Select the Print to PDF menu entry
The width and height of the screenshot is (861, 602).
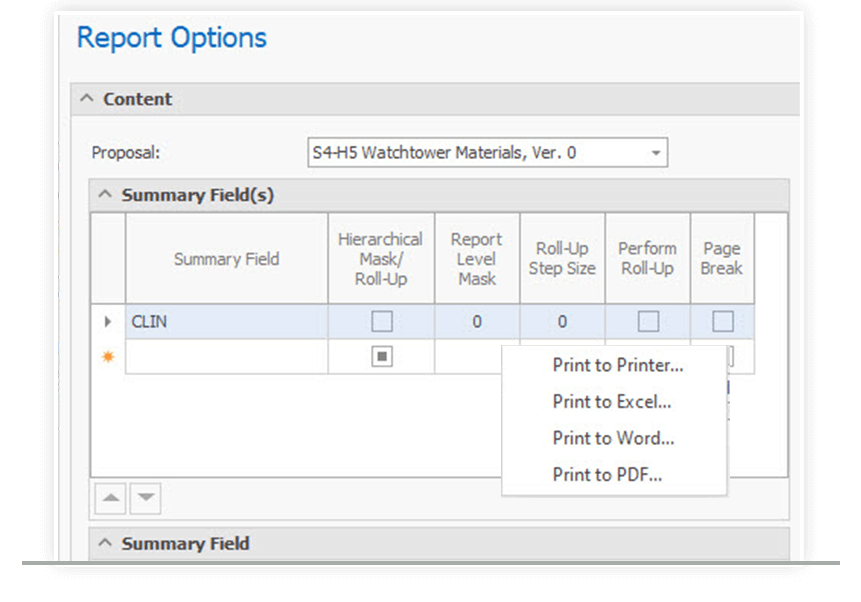pyautogui.click(x=608, y=474)
